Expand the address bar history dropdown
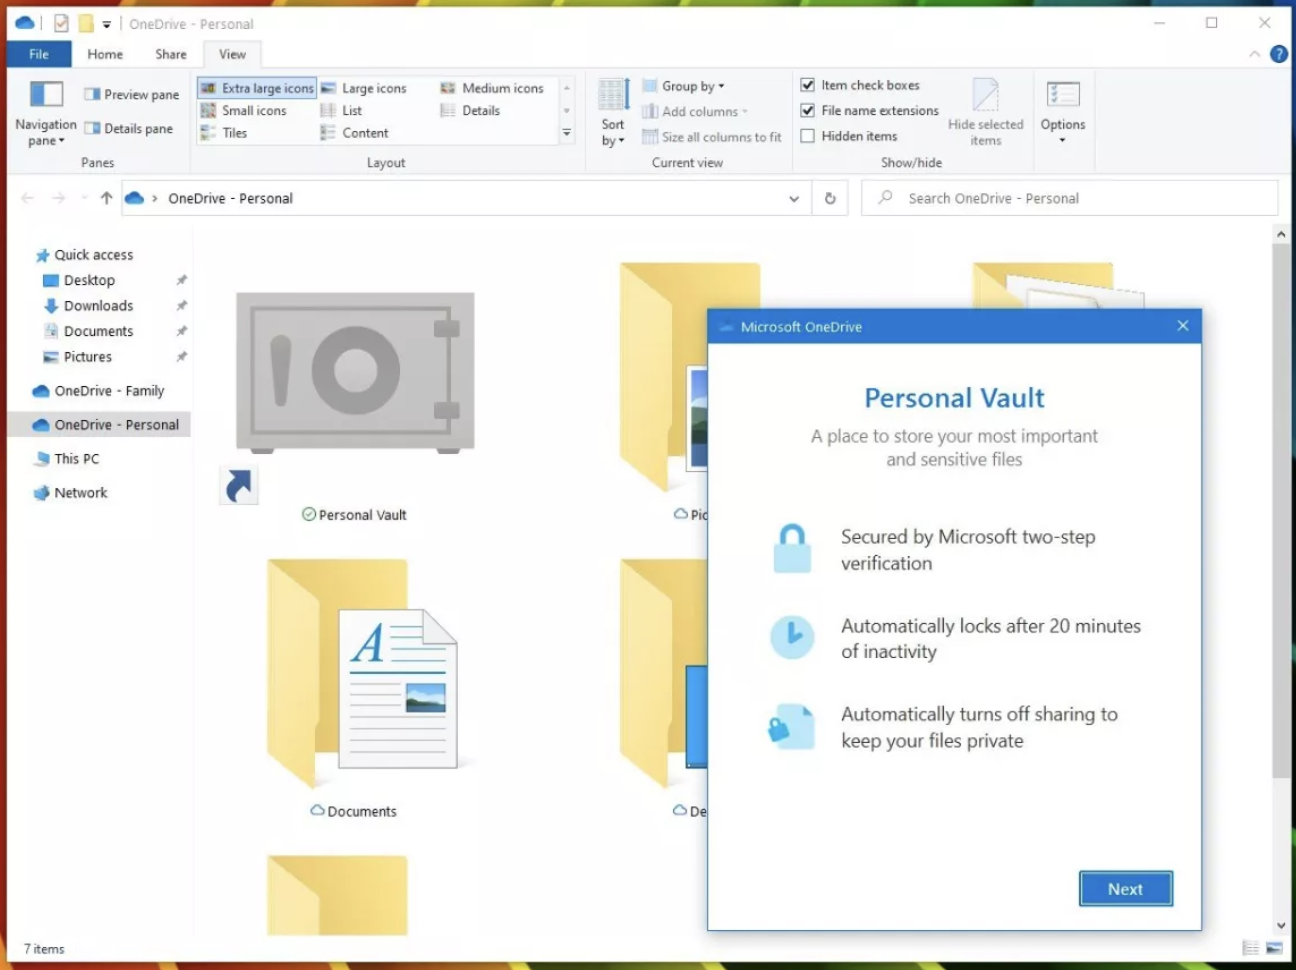 (794, 198)
